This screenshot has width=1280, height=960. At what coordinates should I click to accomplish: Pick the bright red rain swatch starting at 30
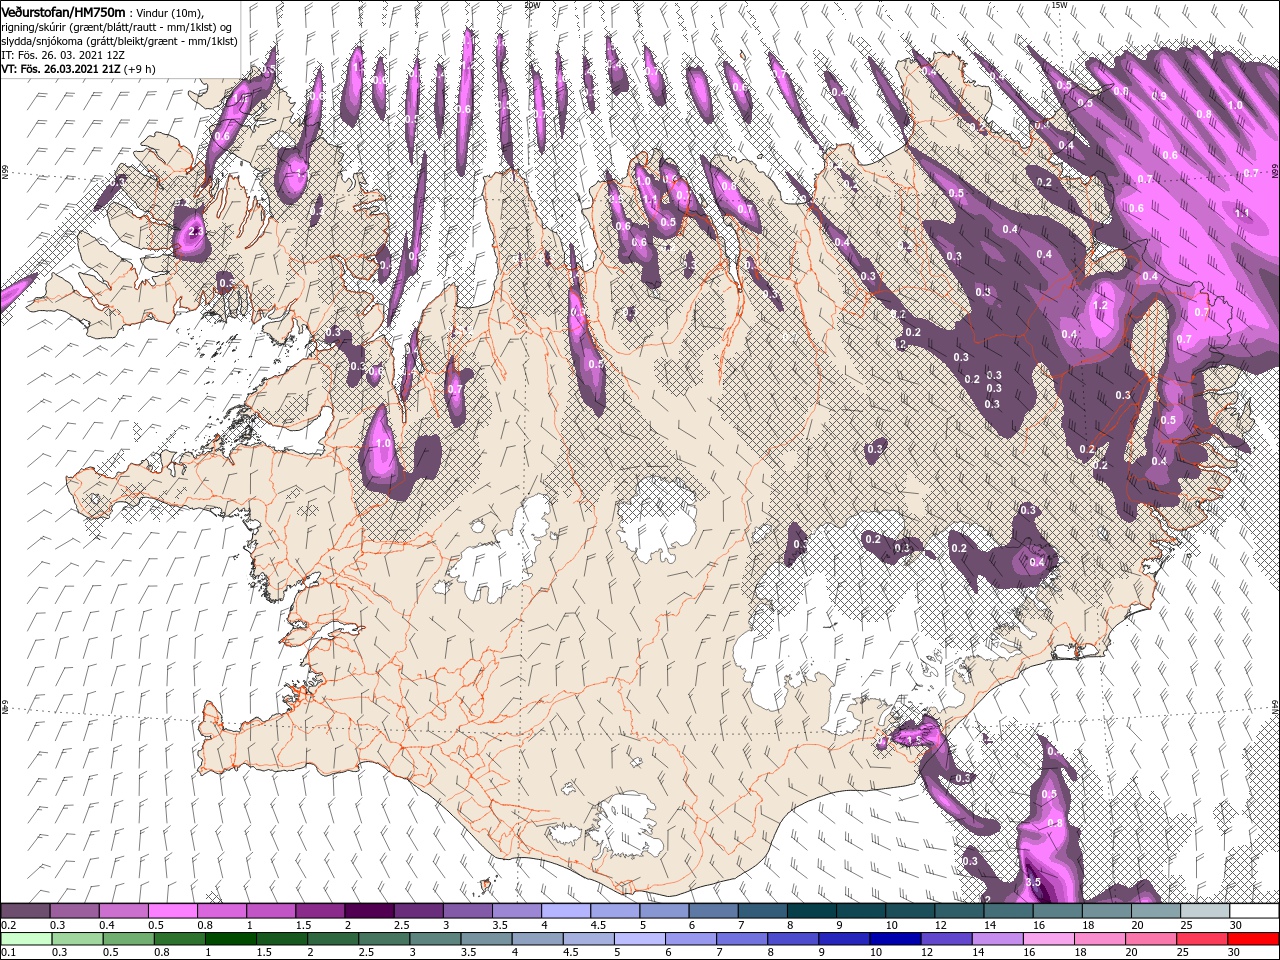pos(1253,939)
